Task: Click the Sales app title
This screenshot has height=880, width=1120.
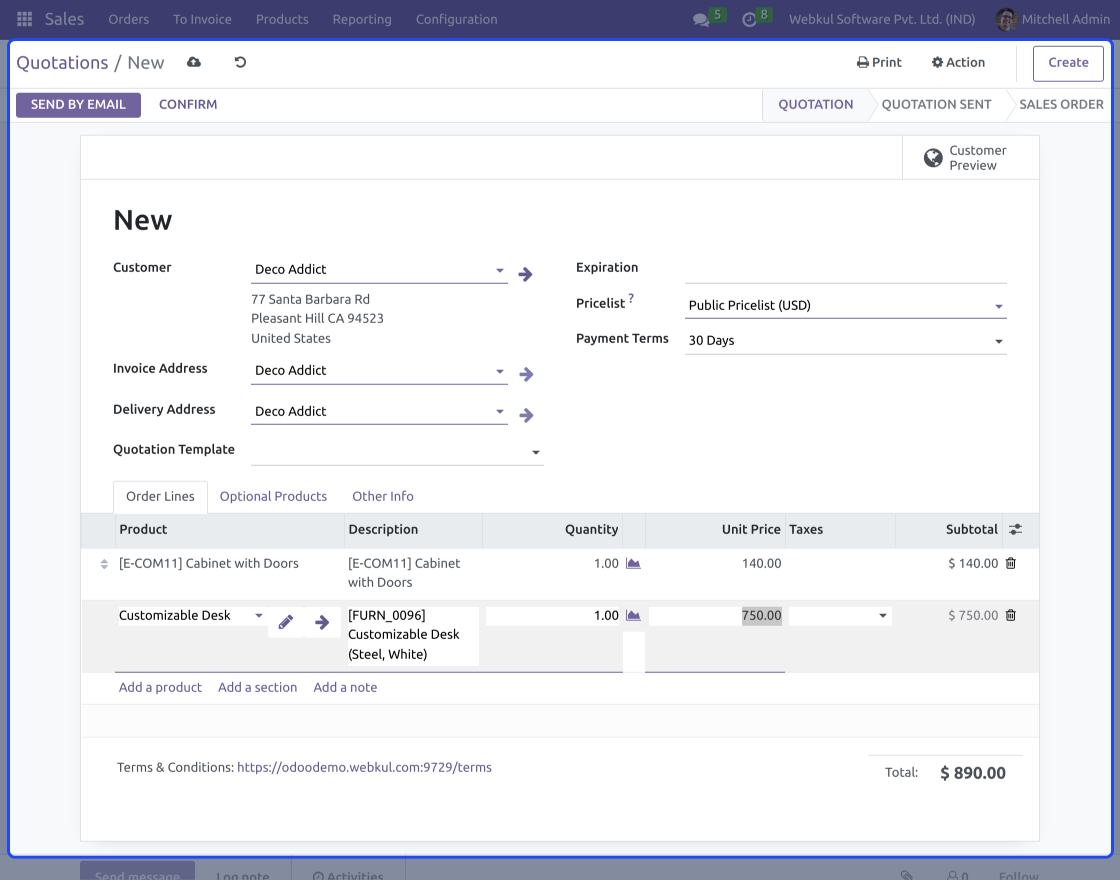Action: (x=64, y=19)
